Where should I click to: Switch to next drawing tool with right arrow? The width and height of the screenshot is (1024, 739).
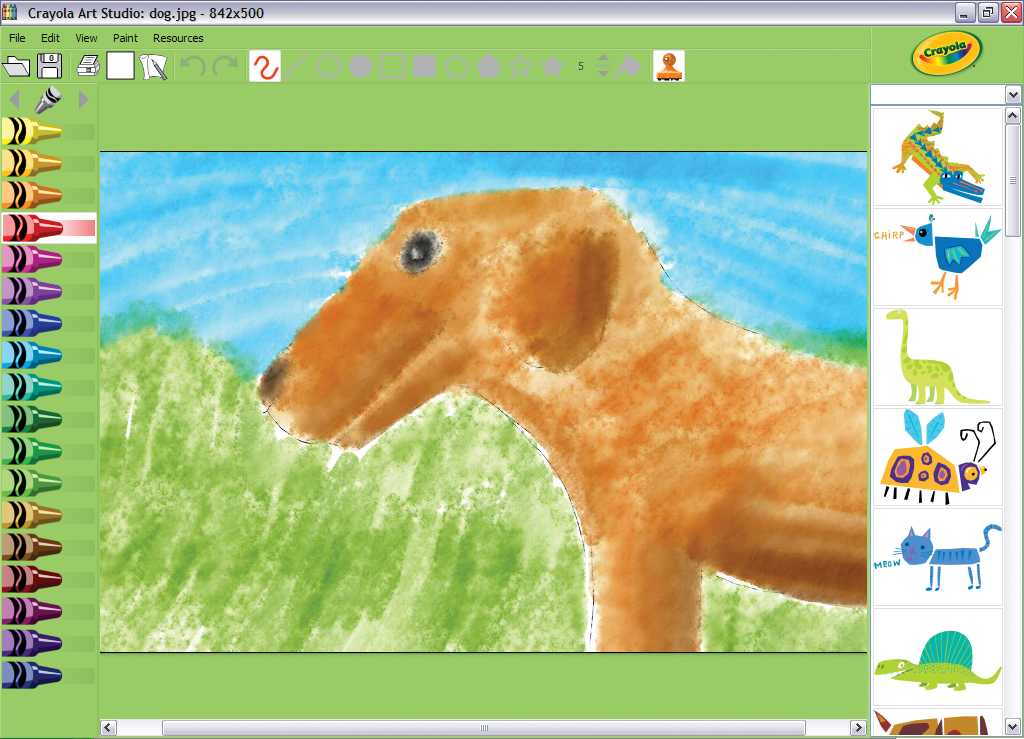[x=84, y=100]
